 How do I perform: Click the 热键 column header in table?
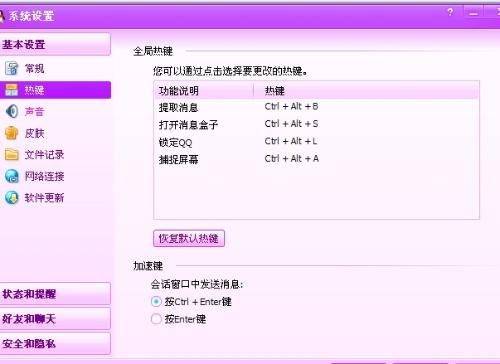click(x=366, y=90)
